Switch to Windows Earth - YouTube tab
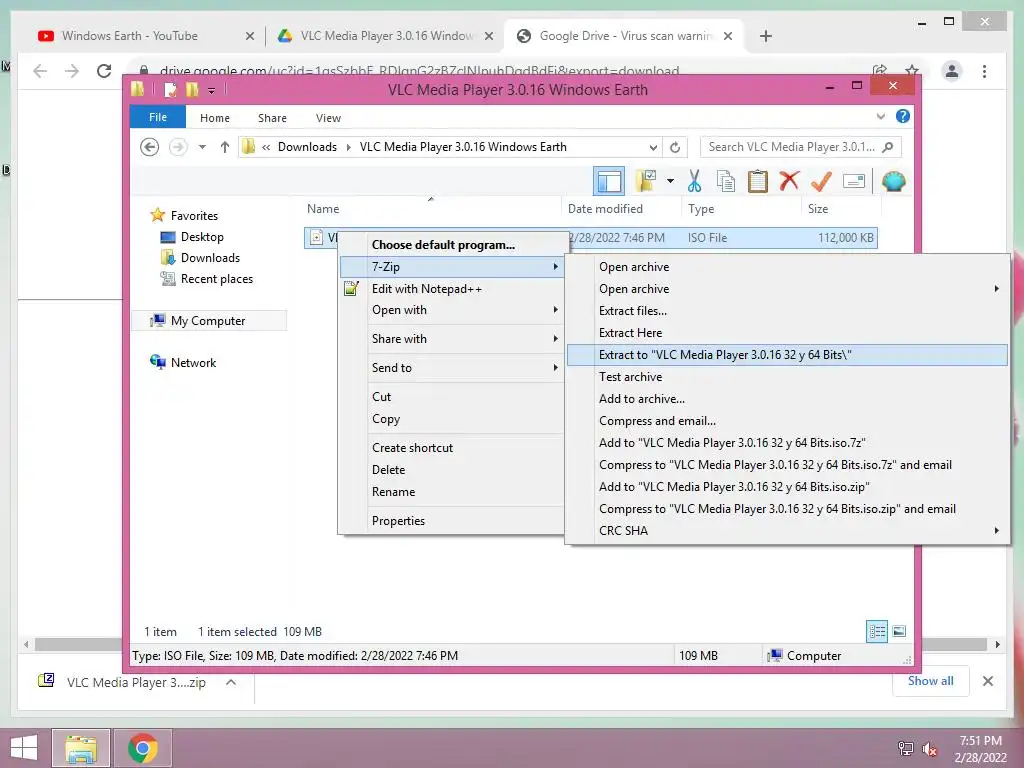 click(131, 36)
